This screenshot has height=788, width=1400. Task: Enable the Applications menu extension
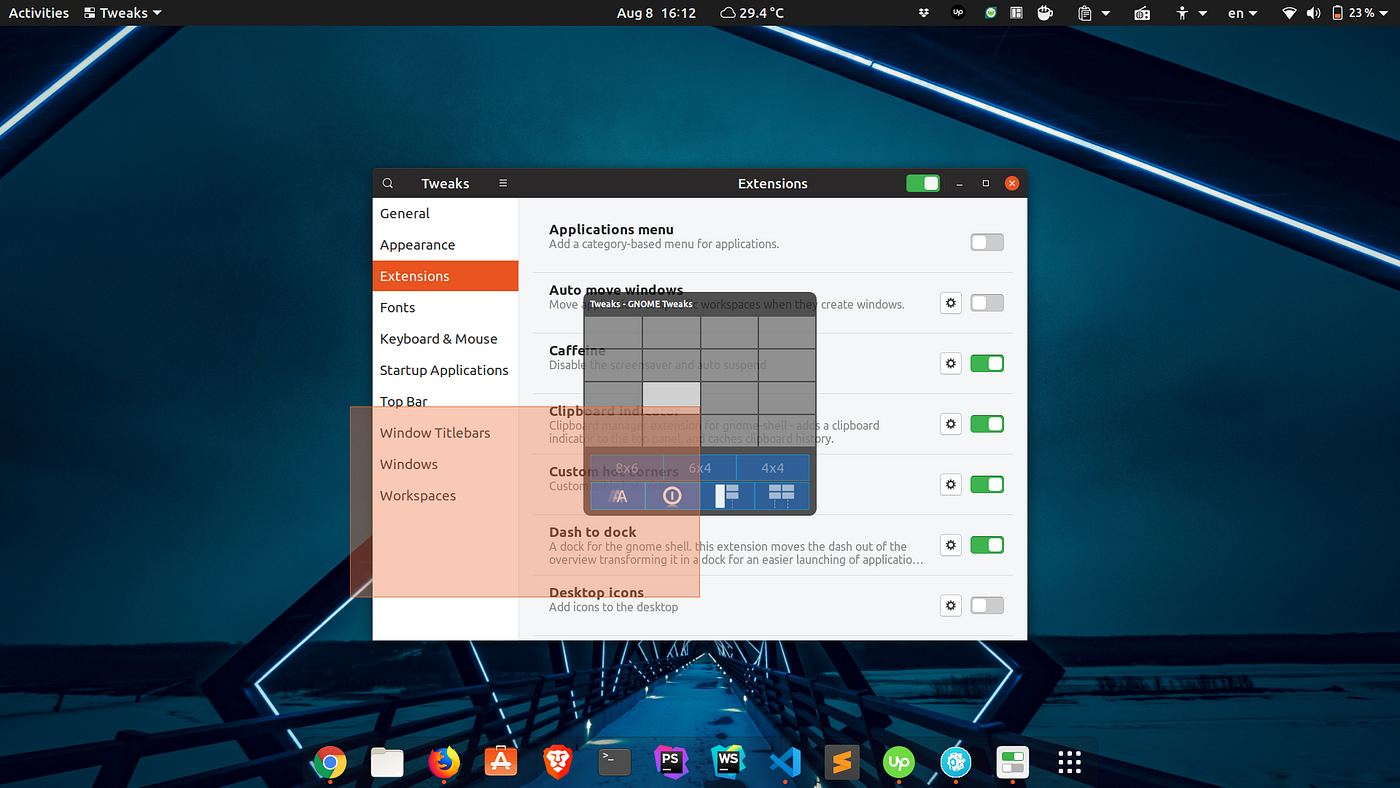tap(986, 242)
